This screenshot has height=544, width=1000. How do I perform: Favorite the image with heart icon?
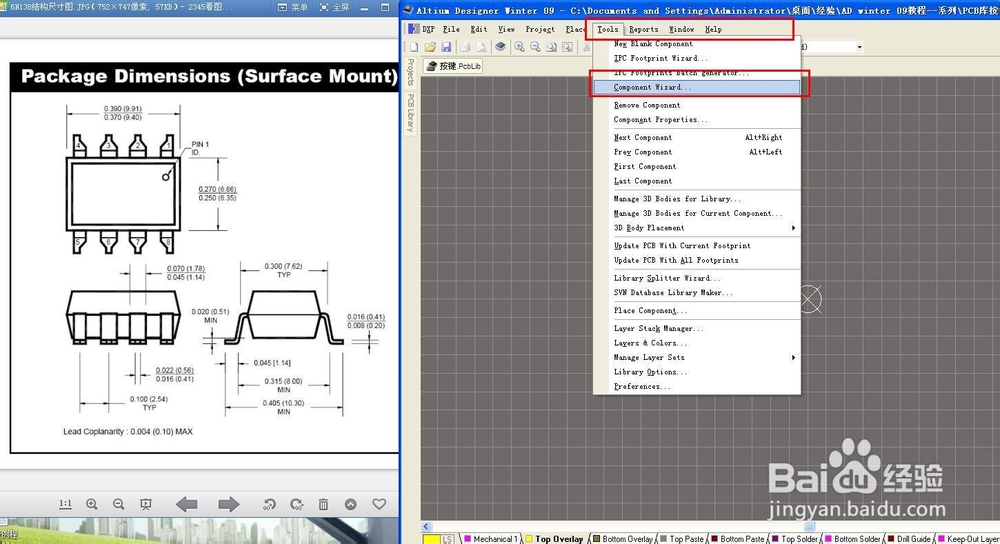[x=379, y=504]
